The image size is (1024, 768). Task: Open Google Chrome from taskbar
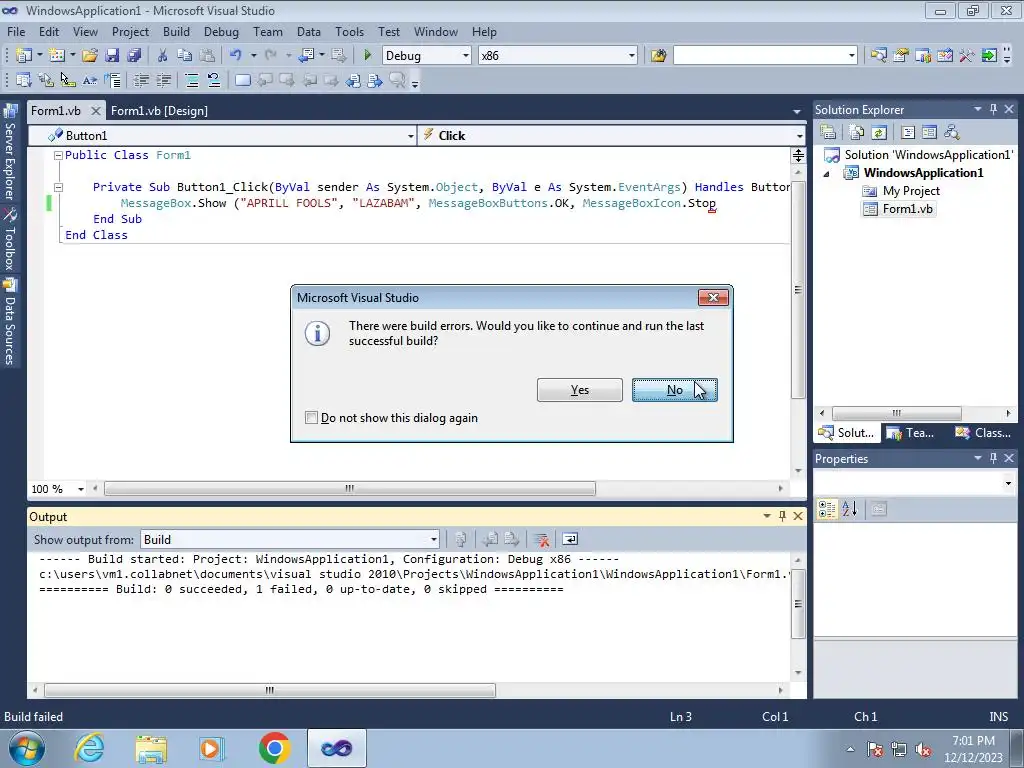274,748
